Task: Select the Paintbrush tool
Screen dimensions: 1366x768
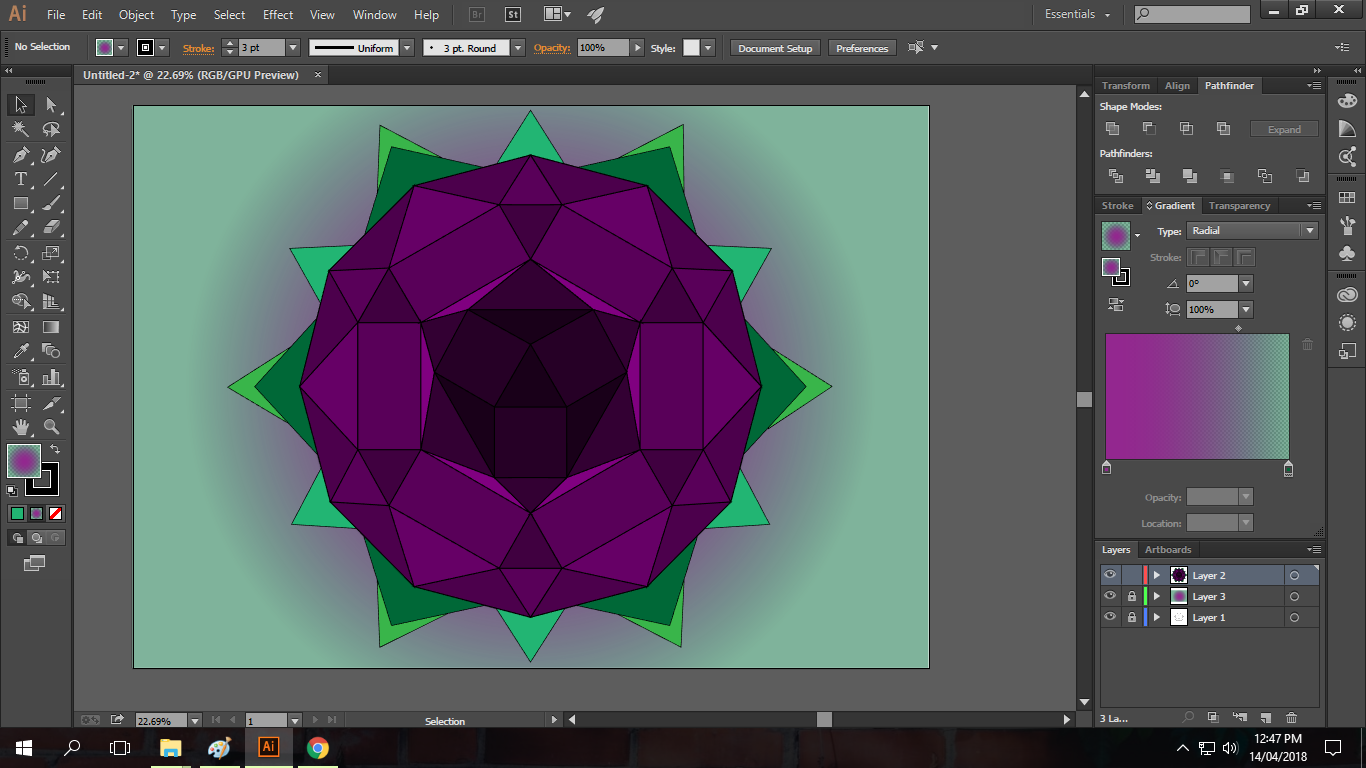Action: (51, 203)
